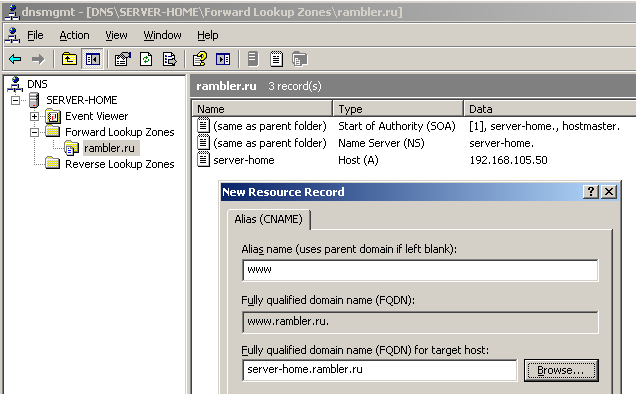Click the dialog's question mark help button
This screenshot has width=636, height=394.
[591, 192]
